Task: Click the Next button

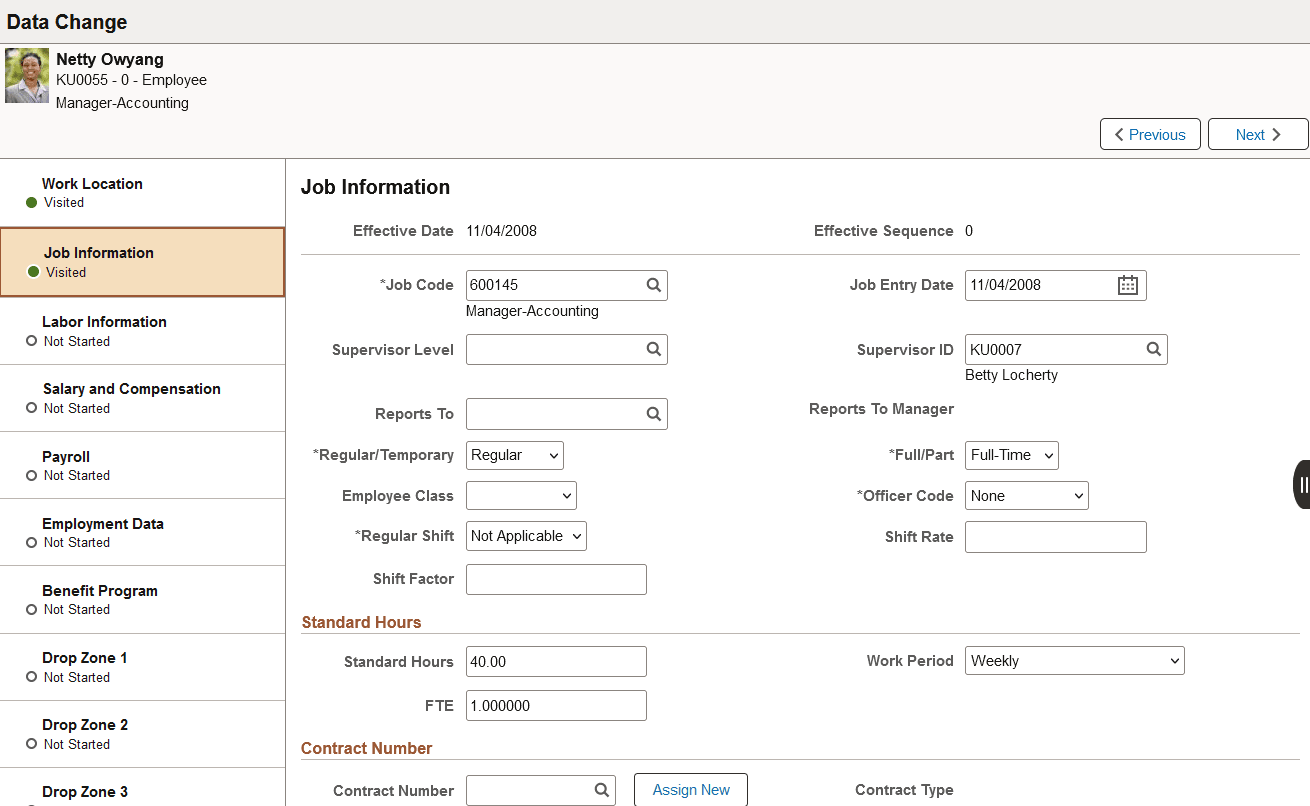Action: click(1257, 134)
